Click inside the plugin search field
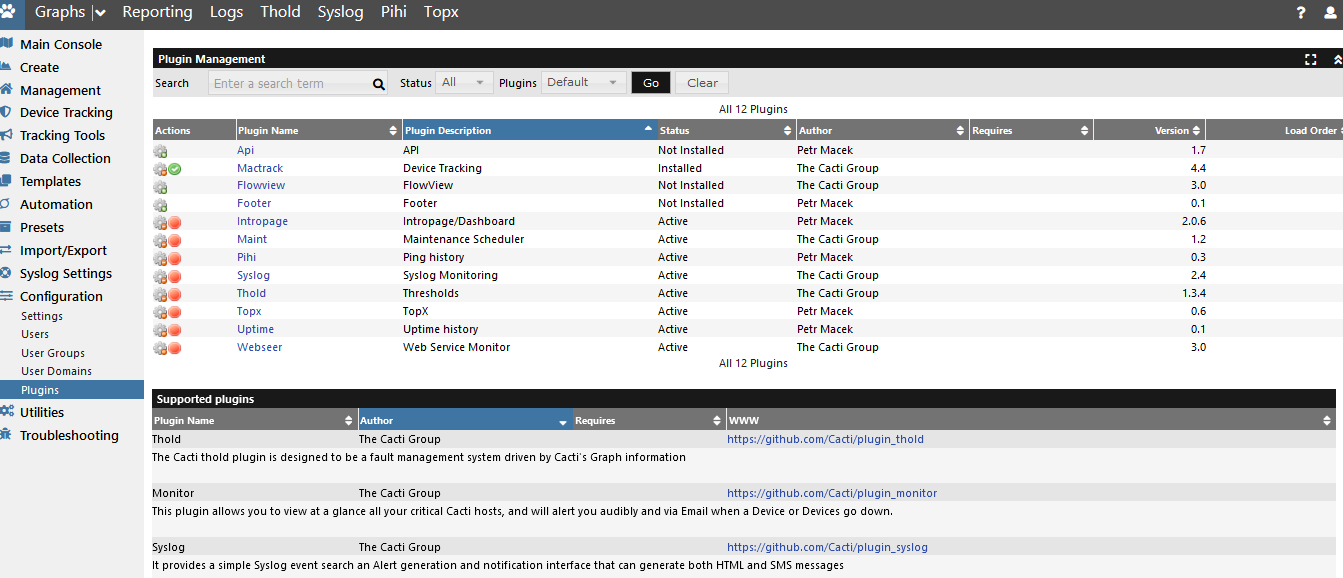The height and width of the screenshot is (578, 1343). (290, 82)
